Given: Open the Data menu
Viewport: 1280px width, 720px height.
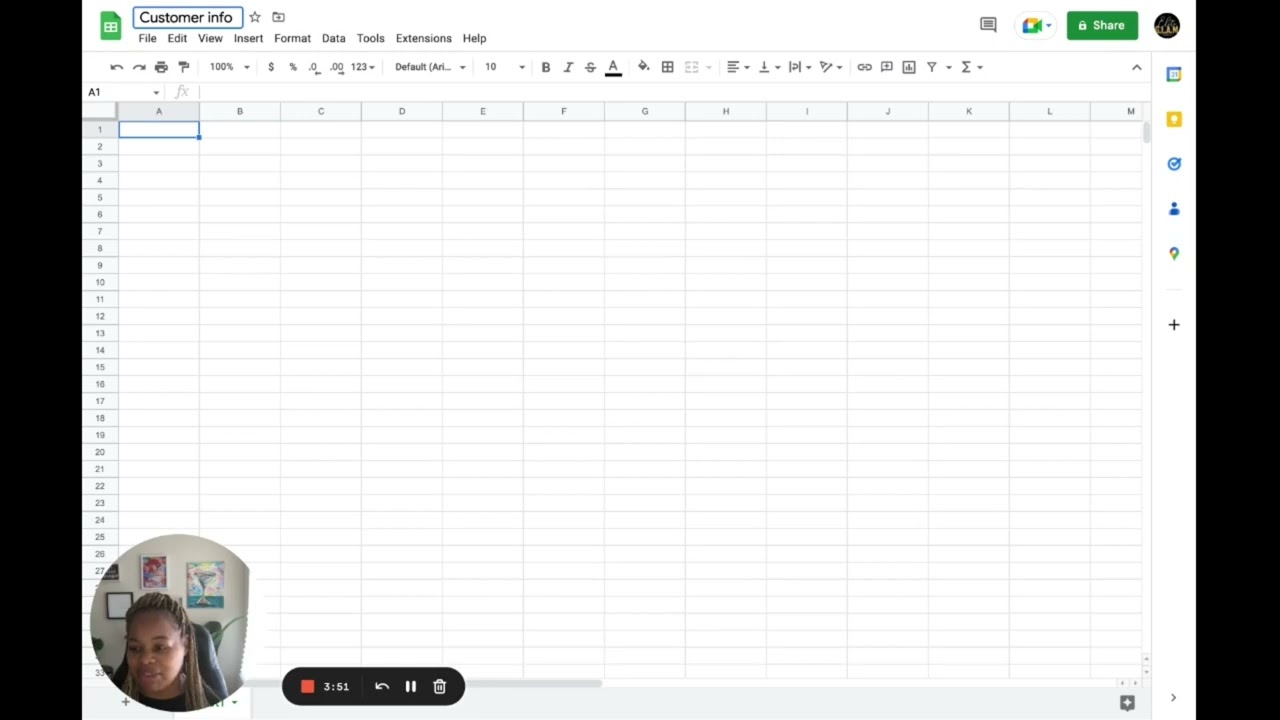Looking at the screenshot, I should [333, 38].
